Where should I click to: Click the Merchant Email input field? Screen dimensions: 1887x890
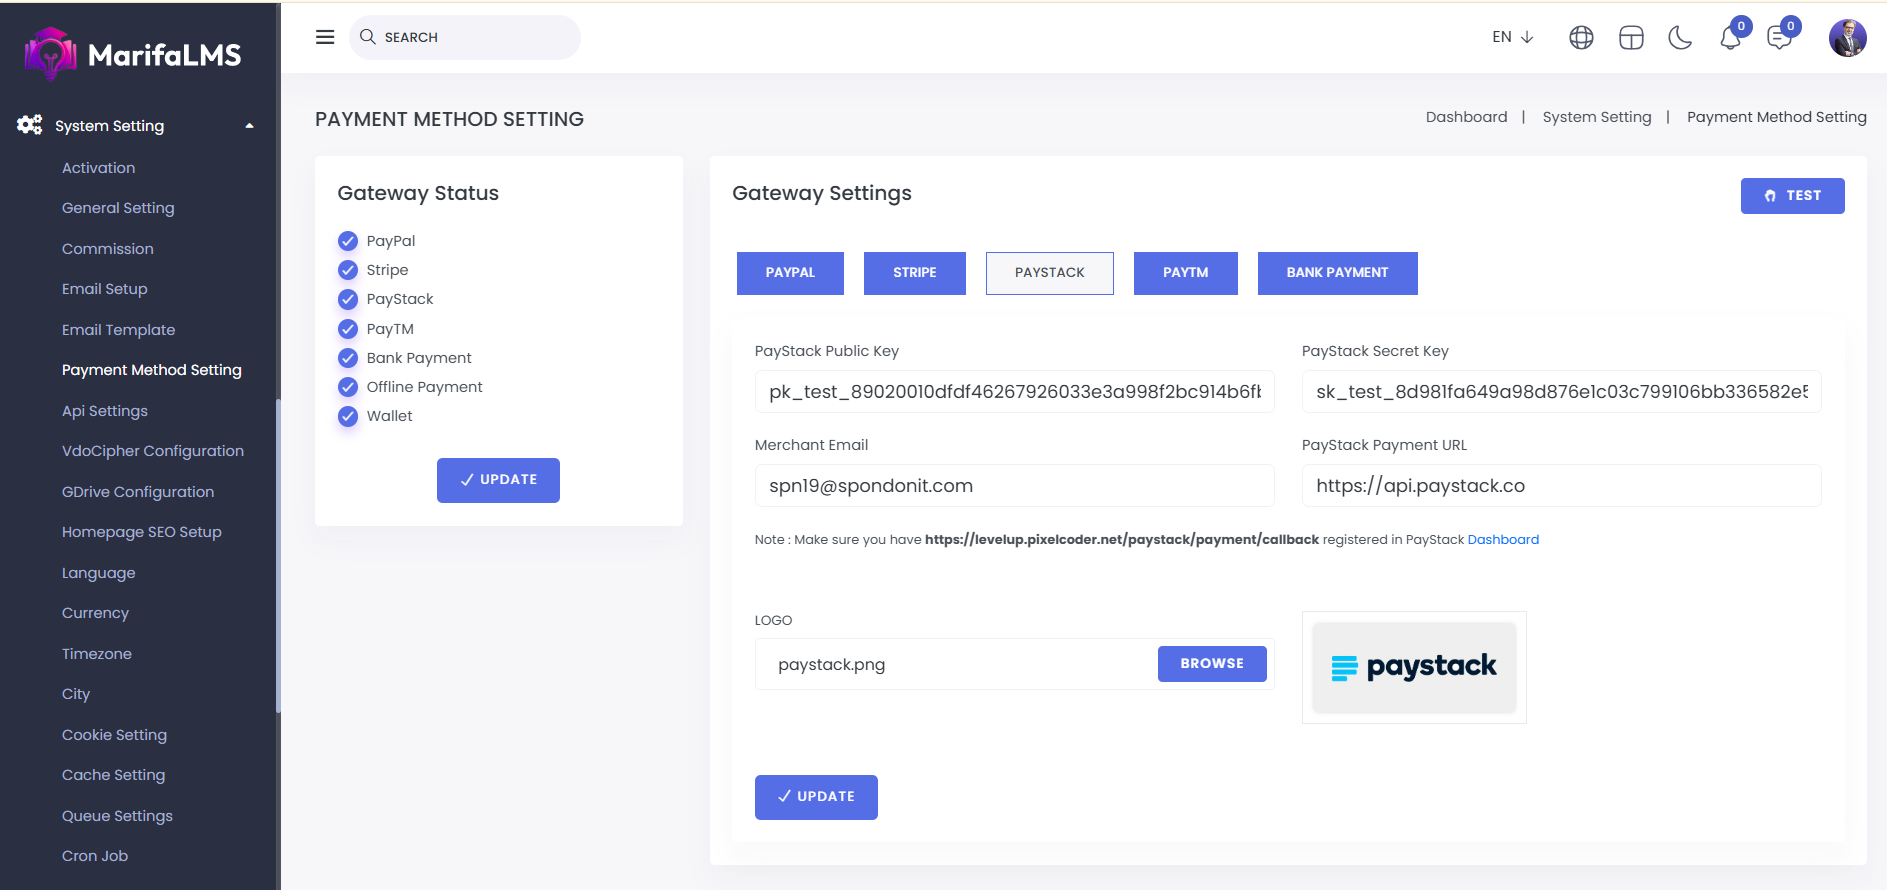pyautogui.click(x=1014, y=486)
